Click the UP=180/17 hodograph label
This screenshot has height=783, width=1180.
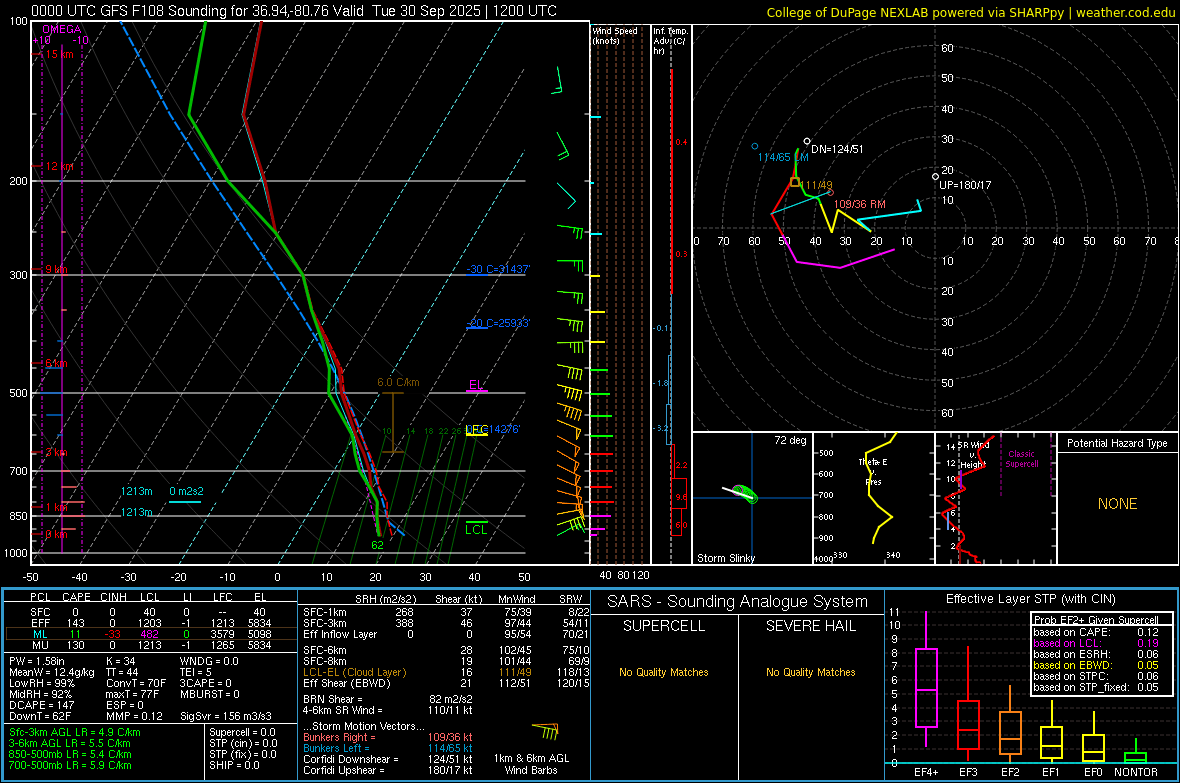click(x=965, y=184)
